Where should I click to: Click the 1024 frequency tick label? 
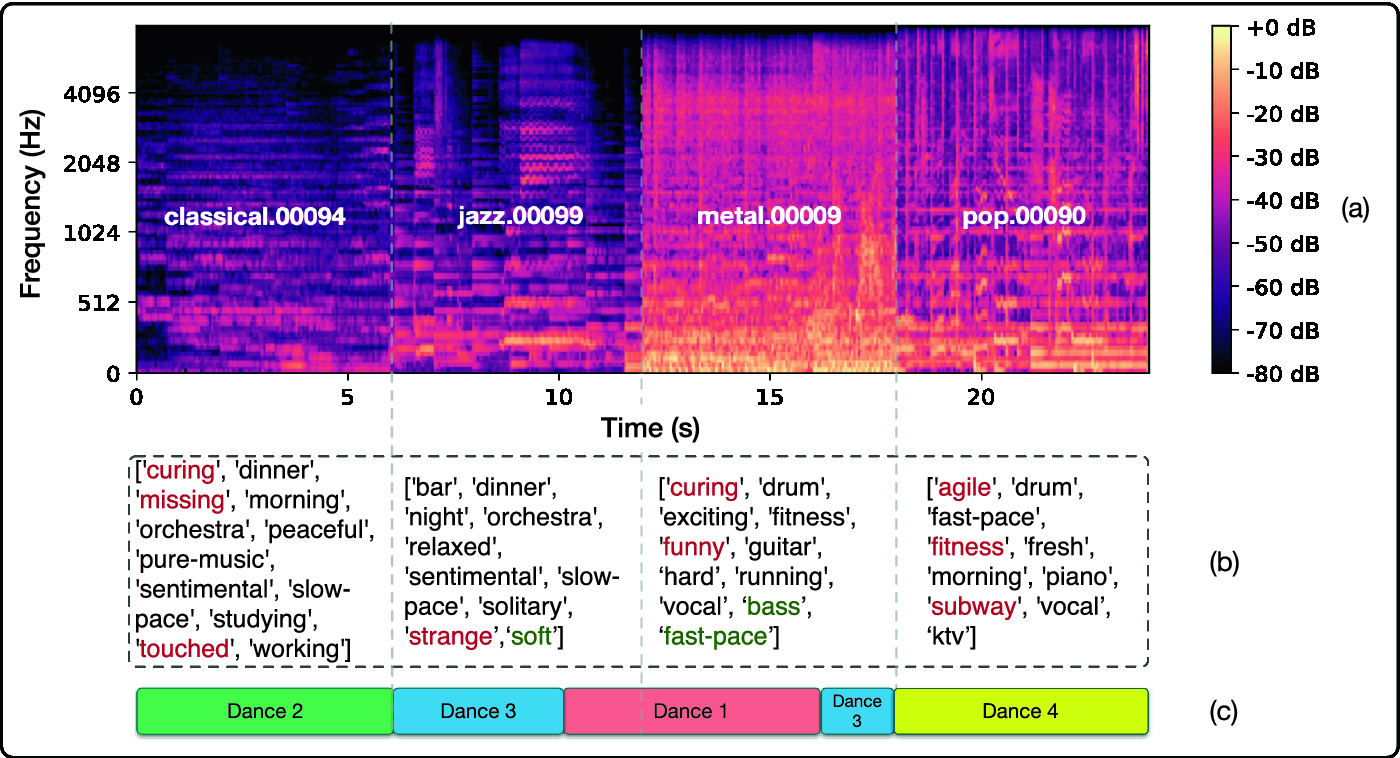coord(92,233)
